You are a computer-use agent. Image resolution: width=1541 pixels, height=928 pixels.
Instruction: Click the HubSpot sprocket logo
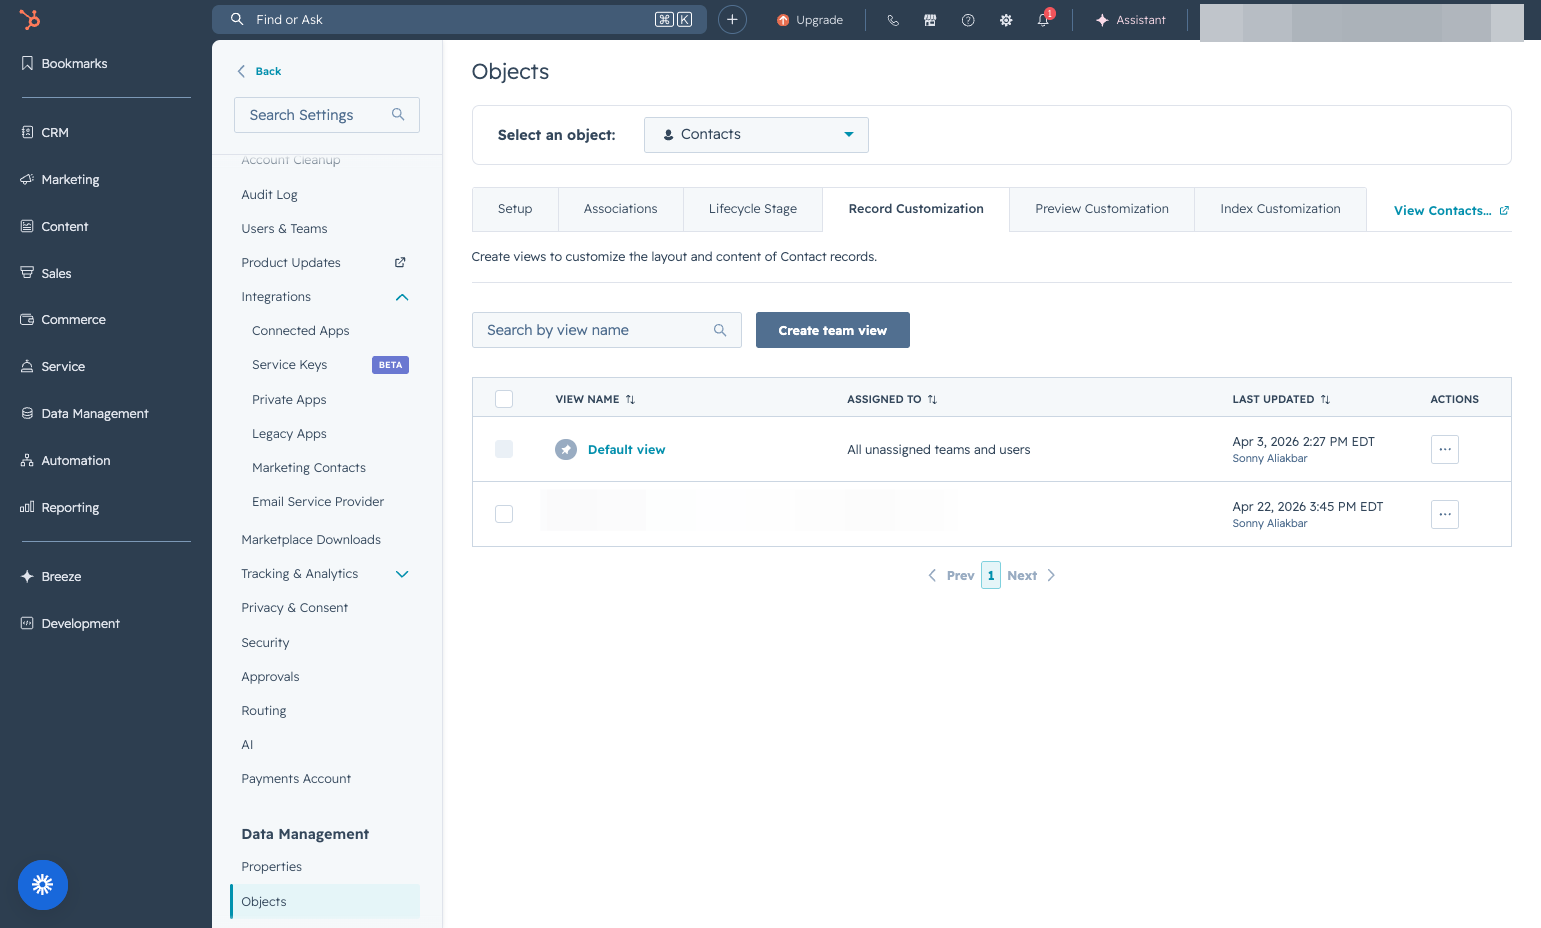tap(30, 19)
